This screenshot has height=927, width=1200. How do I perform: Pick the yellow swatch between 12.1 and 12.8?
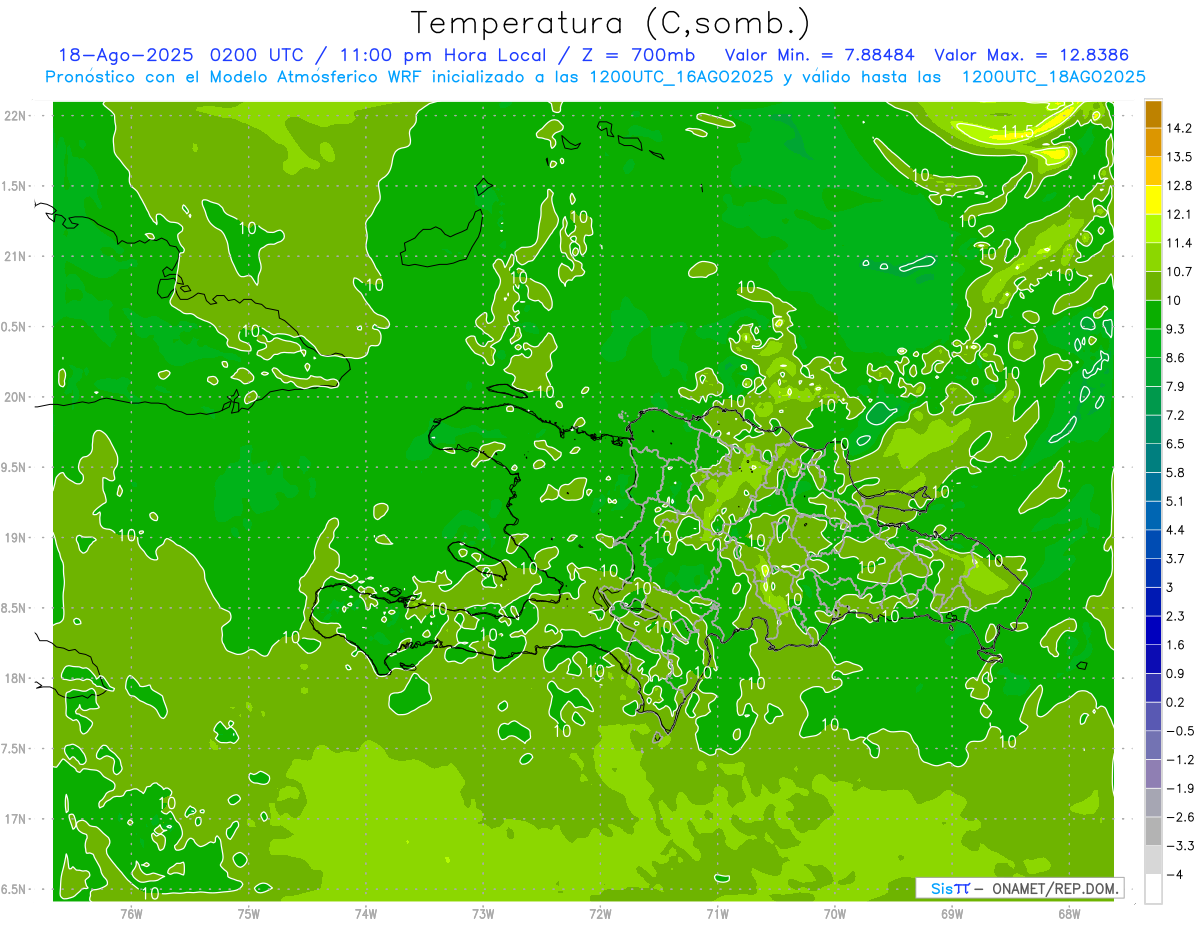pyautogui.click(x=1153, y=199)
